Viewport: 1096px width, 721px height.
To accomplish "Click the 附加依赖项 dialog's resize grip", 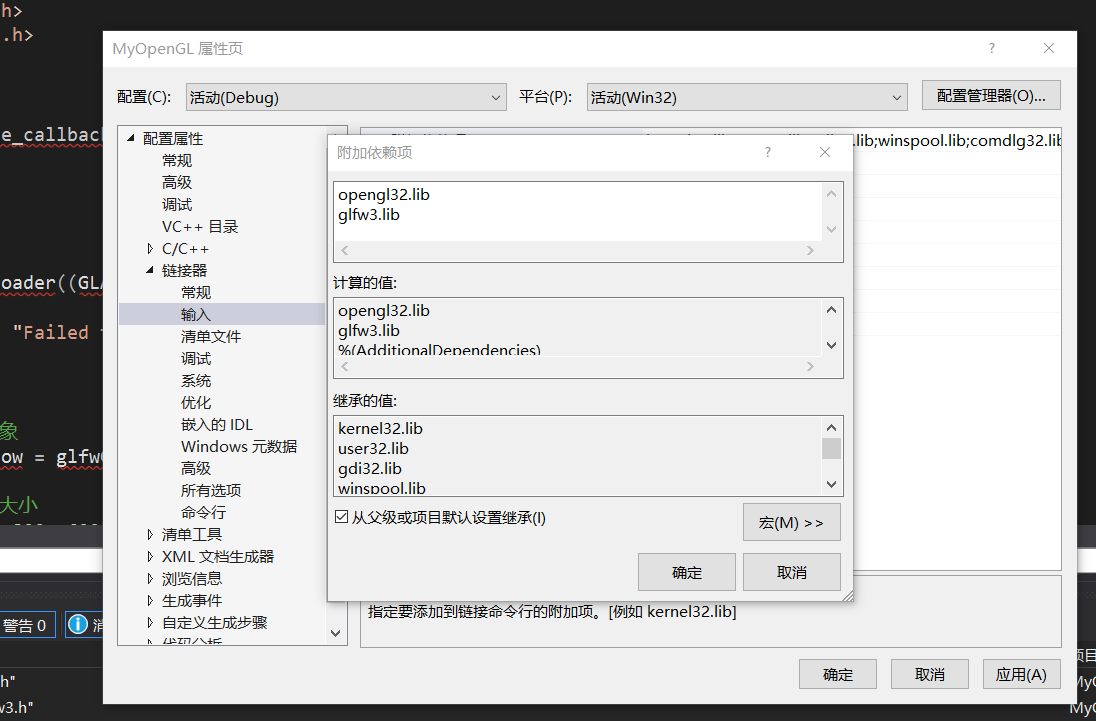I will (x=847, y=595).
